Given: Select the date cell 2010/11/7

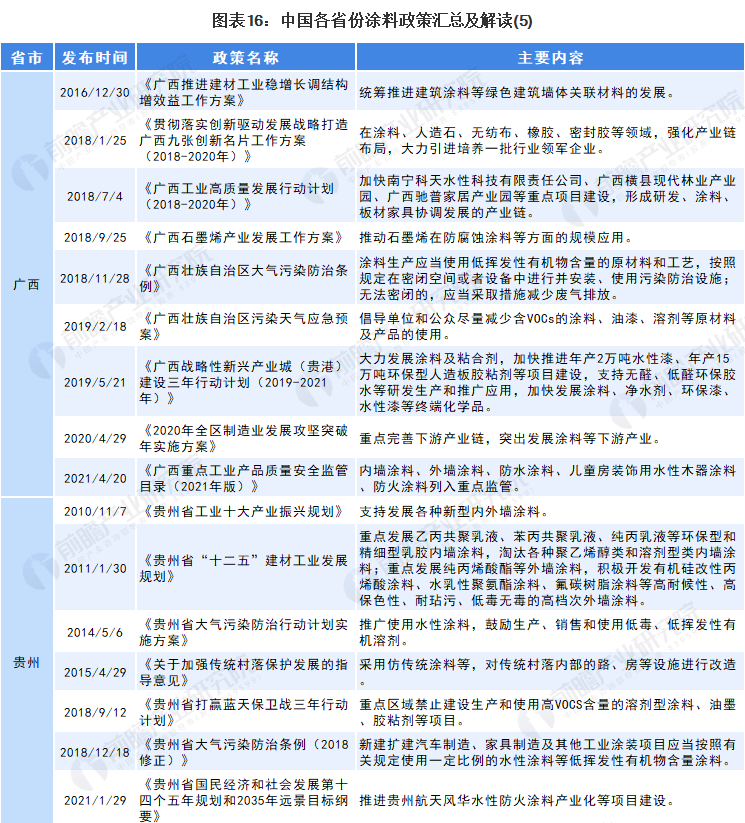Looking at the screenshot, I should [x=95, y=512].
